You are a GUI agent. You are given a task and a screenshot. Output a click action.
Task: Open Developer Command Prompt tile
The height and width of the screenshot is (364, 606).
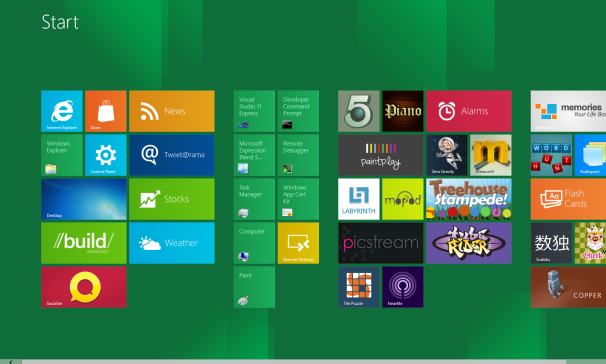[x=298, y=111]
